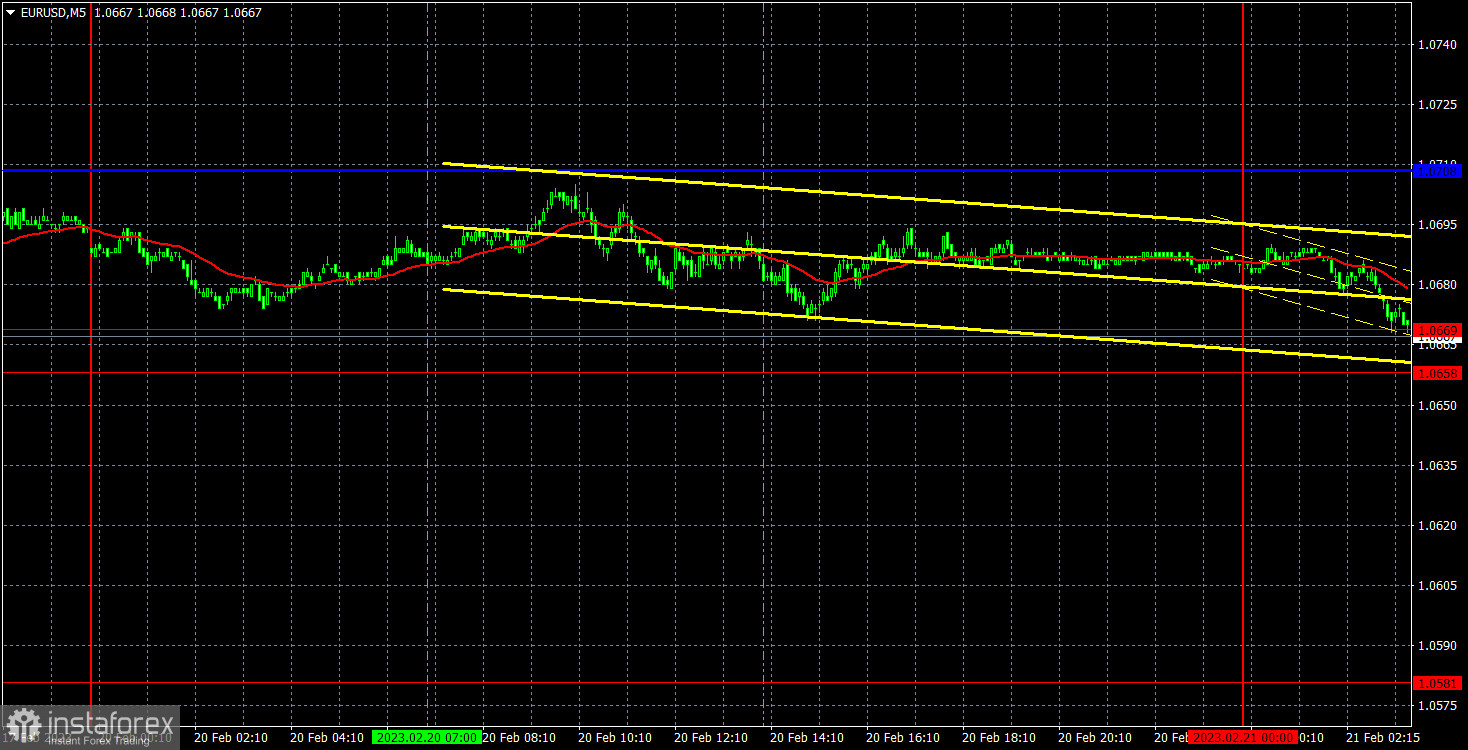The width and height of the screenshot is (1468, 750).
Task: Click the 1.0575 price axis value
Action: [x=1439, y=705]
